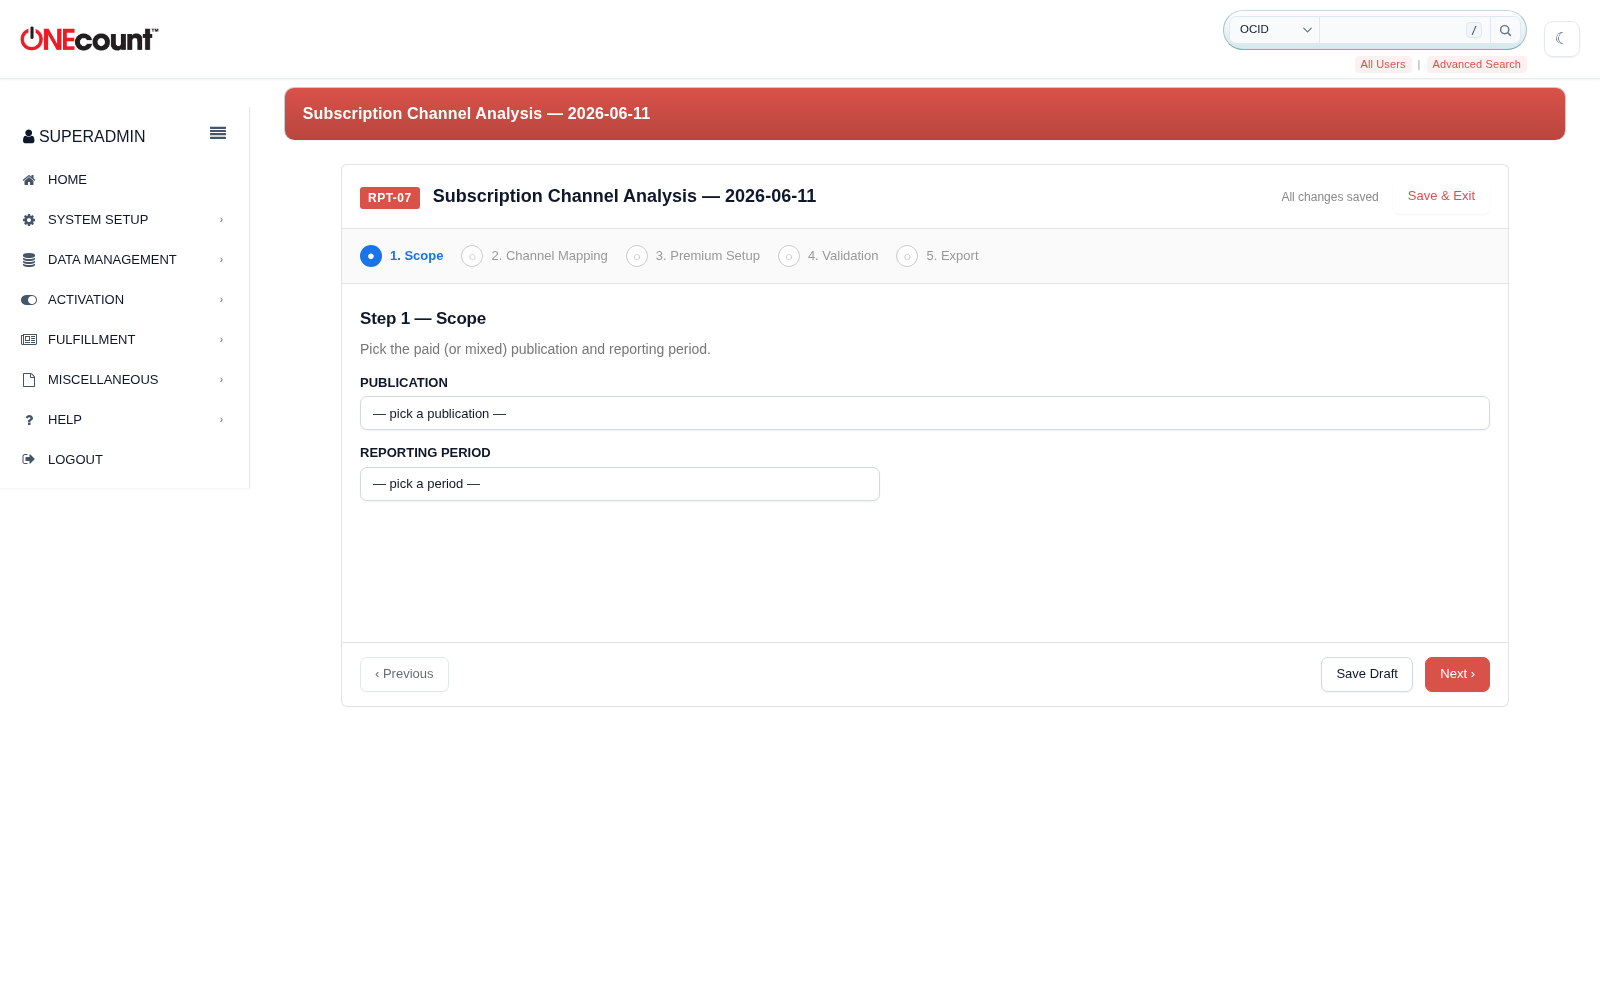This screenshot has width=1600, height=1000.
Task: Click the Previous button
Action: click(x=404, y=674)
